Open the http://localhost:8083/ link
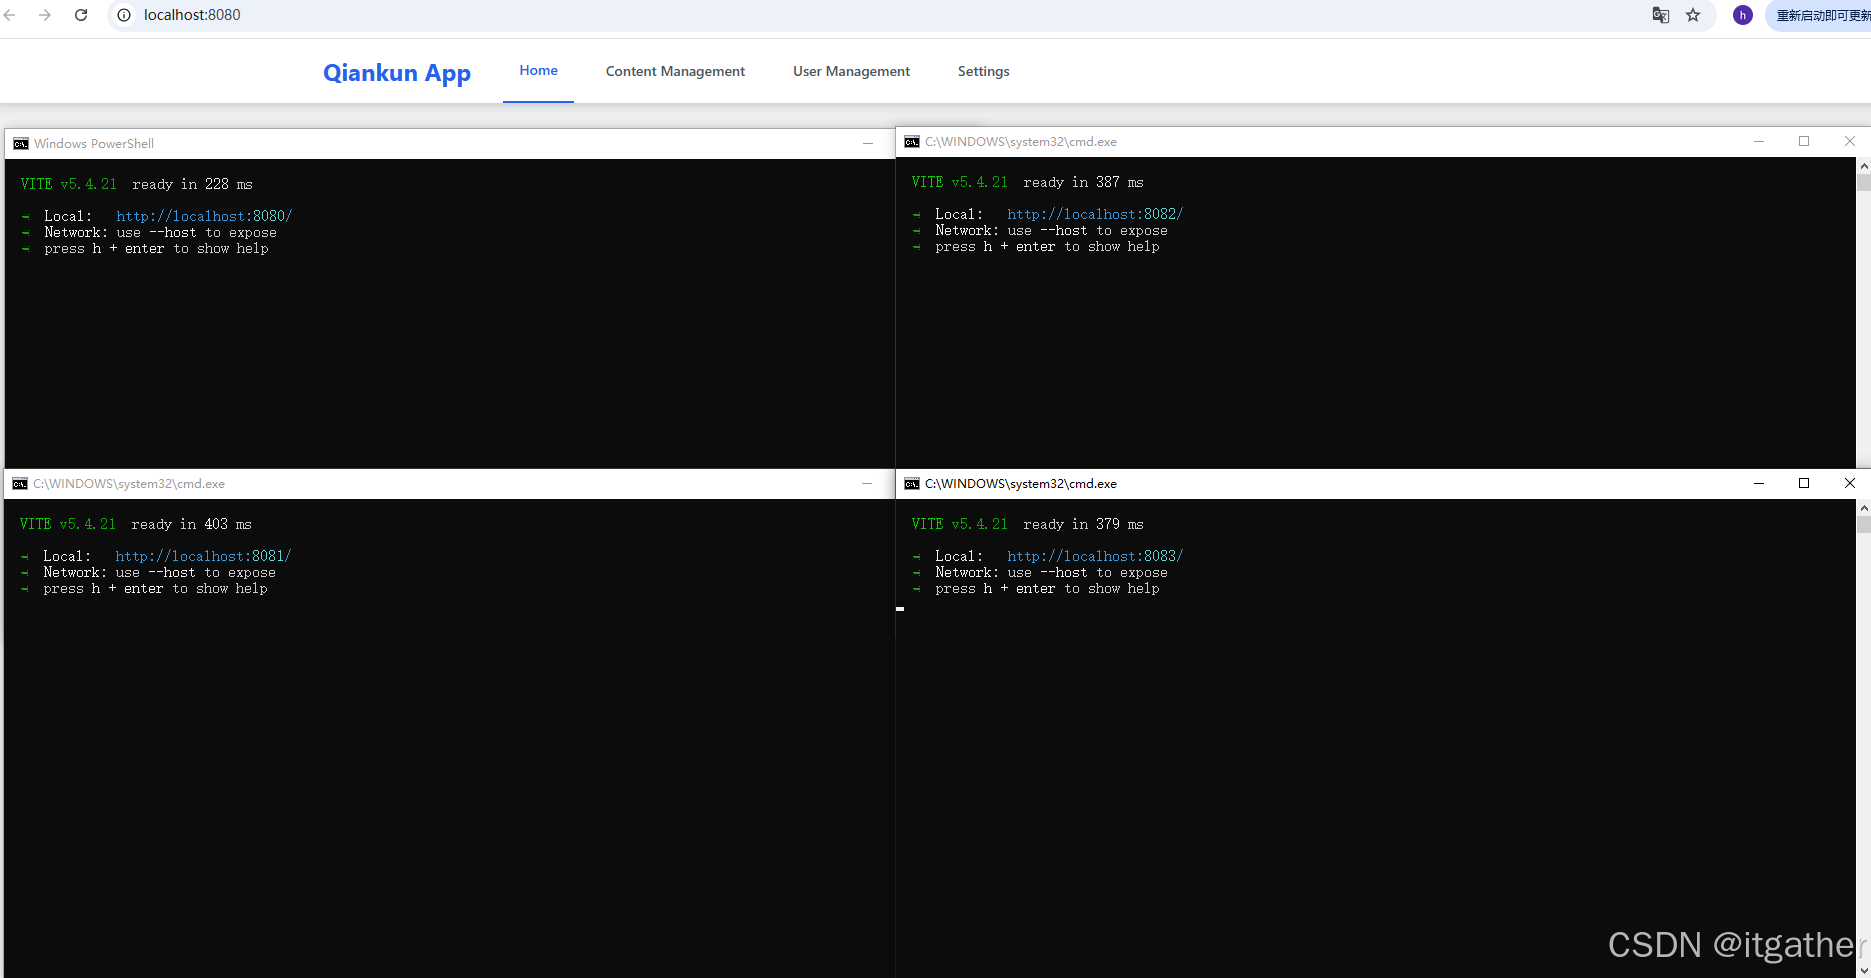The image size is (1871, 978). pos(1095,556)
